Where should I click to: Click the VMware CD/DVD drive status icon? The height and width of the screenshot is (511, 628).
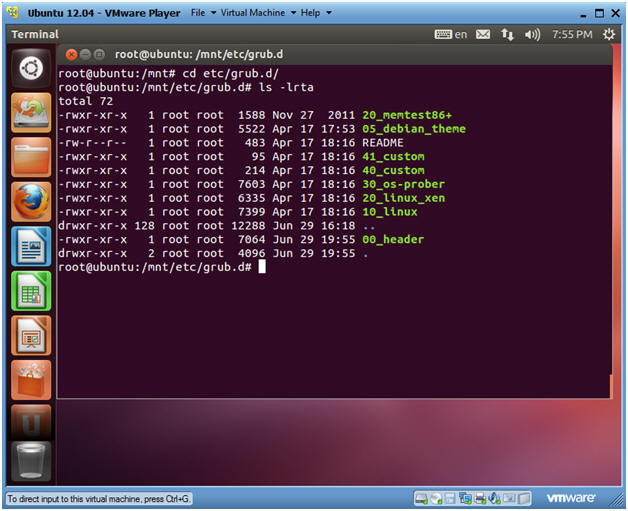pyautogui.click(x=436, y=499)
